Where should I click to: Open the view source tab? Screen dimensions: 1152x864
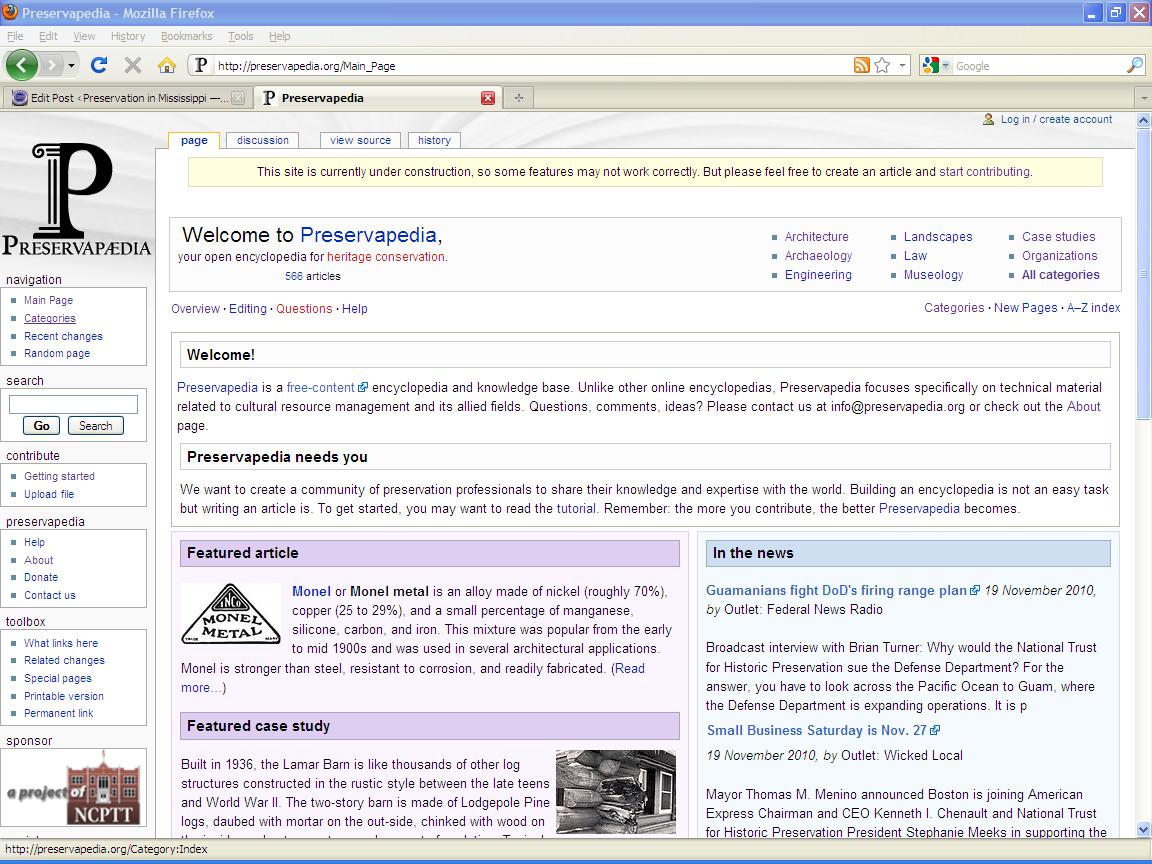(360, 140)
